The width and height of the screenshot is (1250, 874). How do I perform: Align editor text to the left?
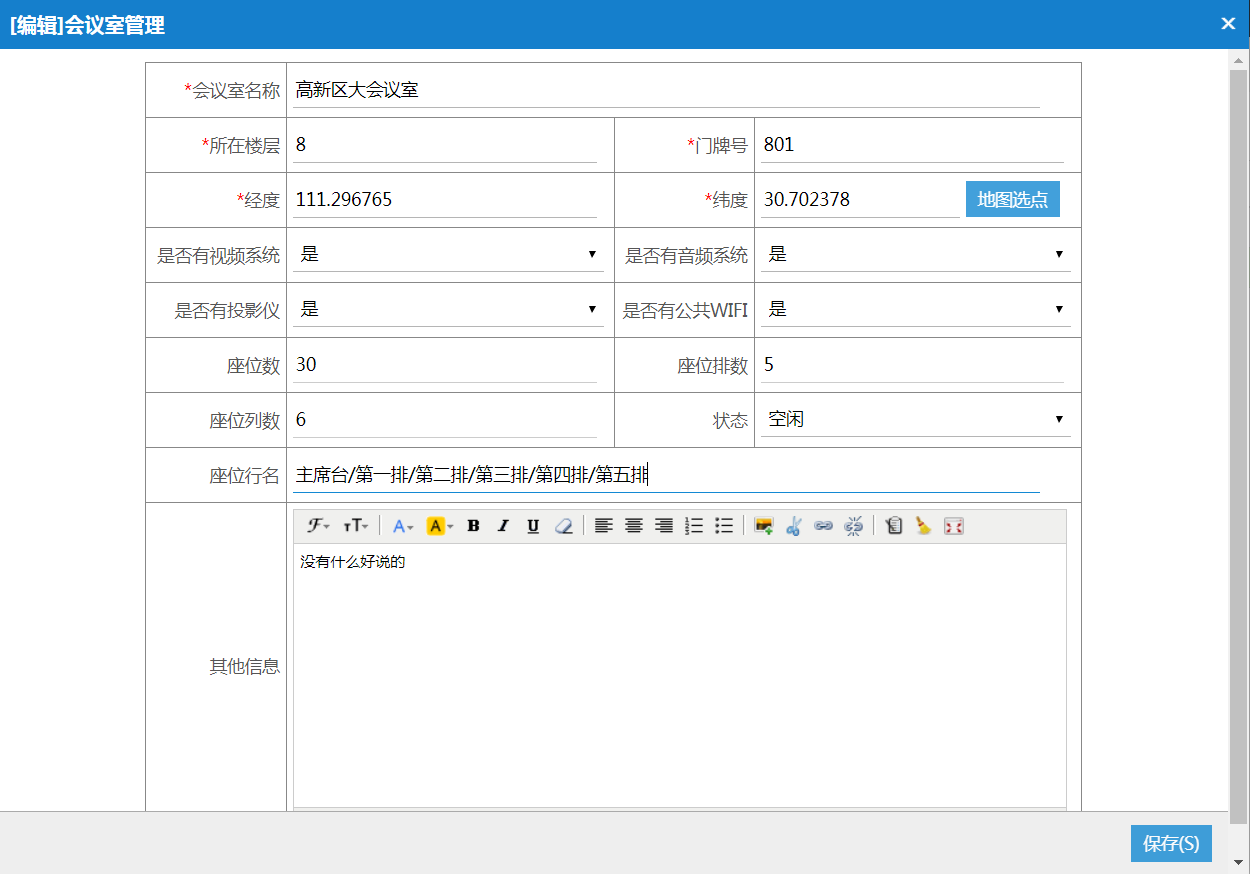coord(603,526)
